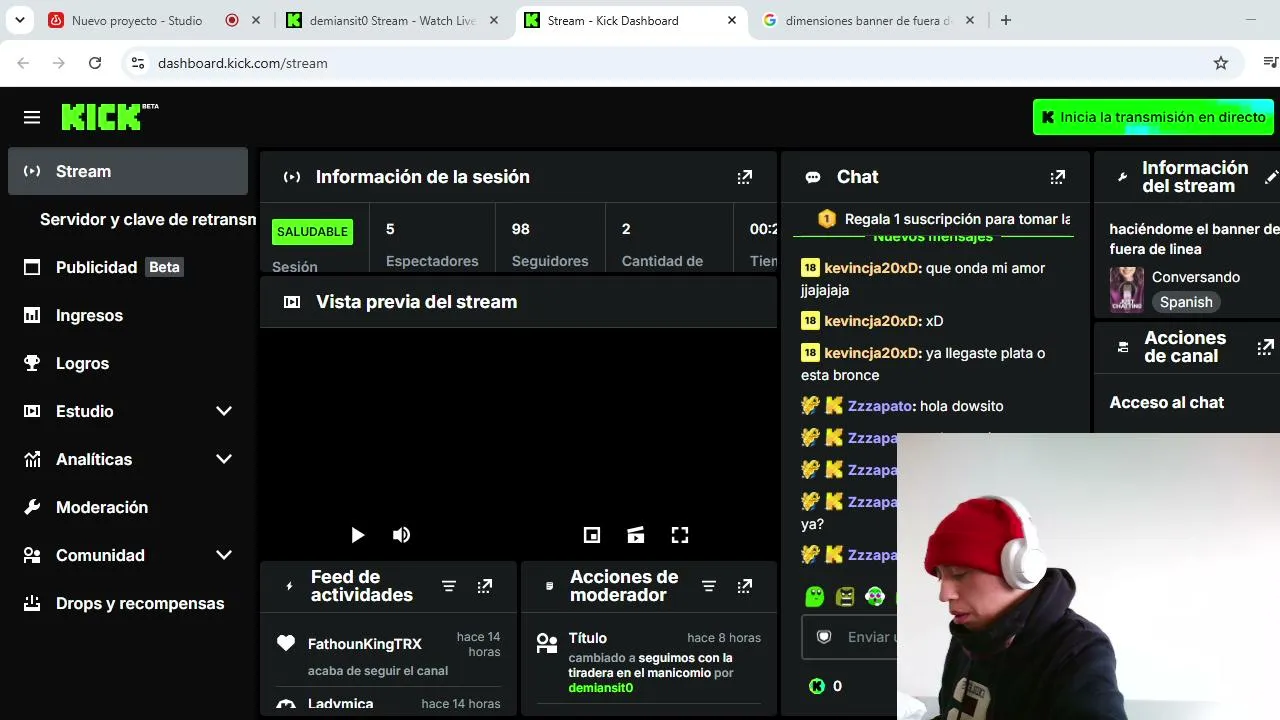Click kevincja20xD's name on the "que onda" message
Screen dimensions: 1280x720
pyautogui.click(x=872, y=268)
